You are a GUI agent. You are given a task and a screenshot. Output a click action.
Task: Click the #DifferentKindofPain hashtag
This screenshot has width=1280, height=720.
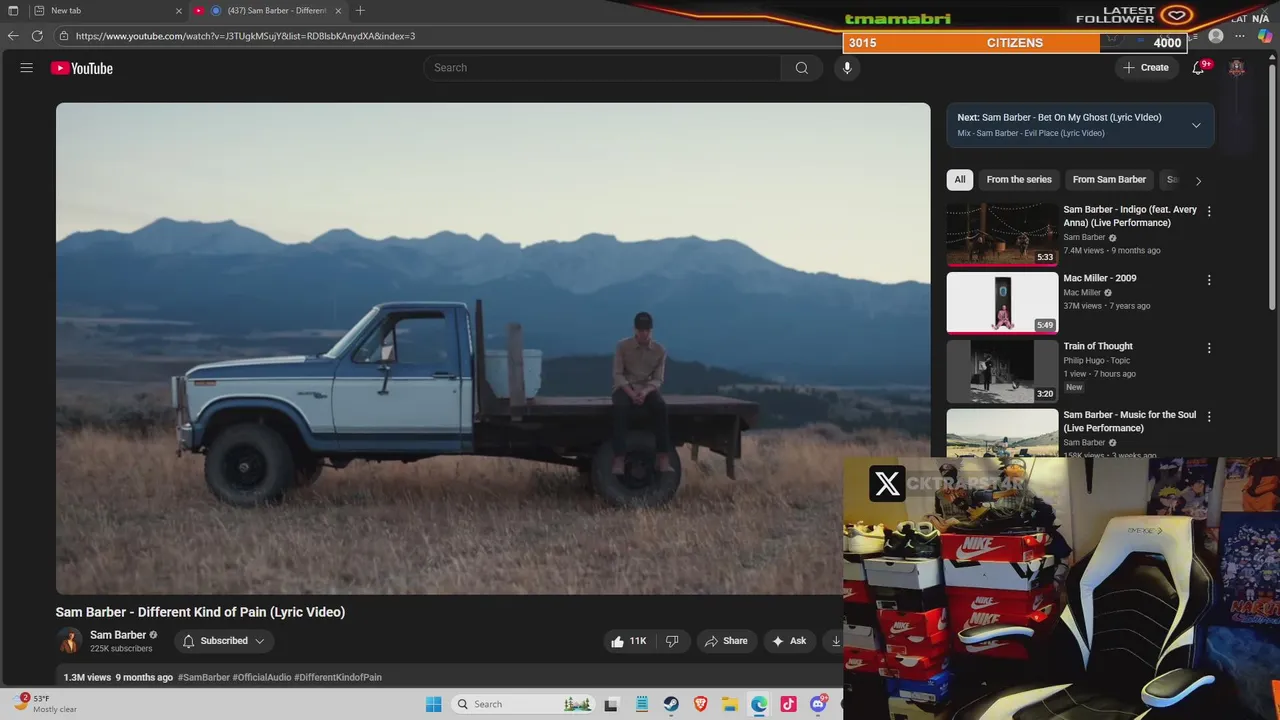338,677
